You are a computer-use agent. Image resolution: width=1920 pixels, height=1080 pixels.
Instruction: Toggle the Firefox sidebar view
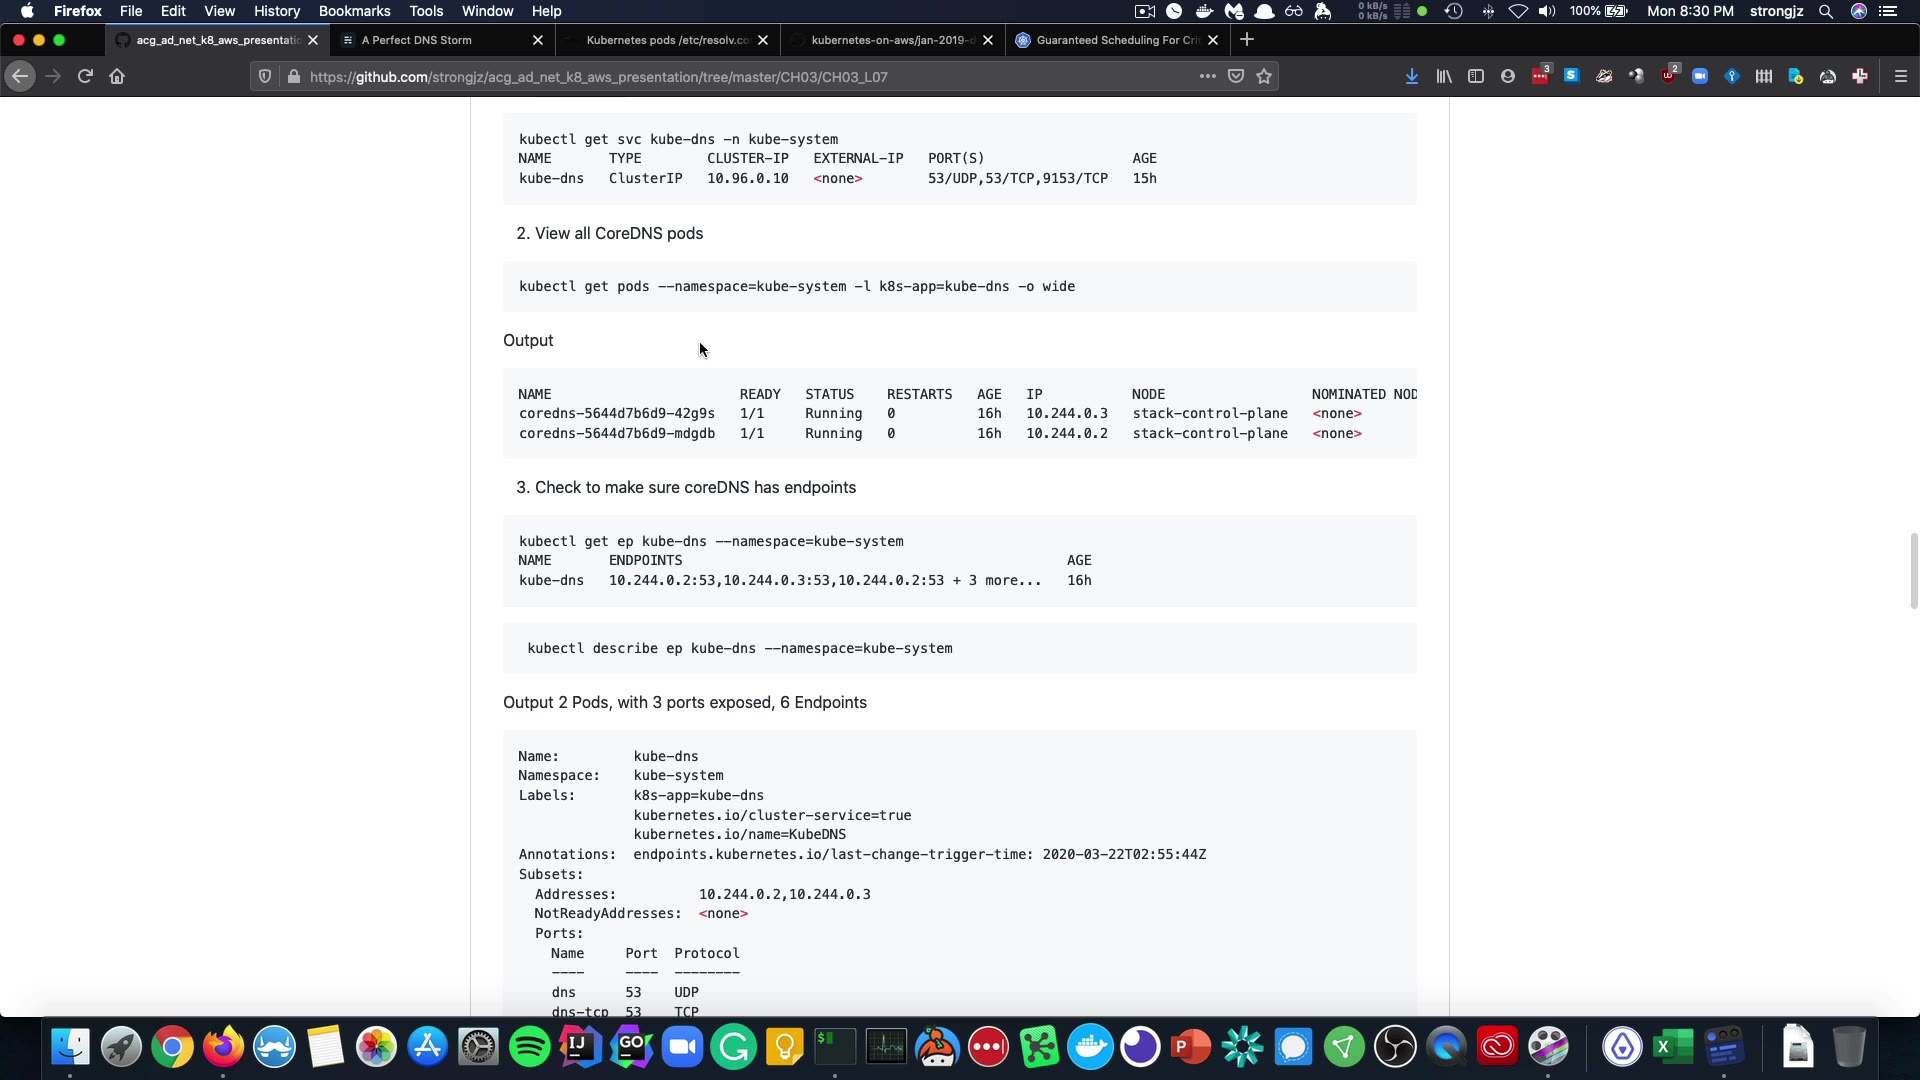(1476, 76)
